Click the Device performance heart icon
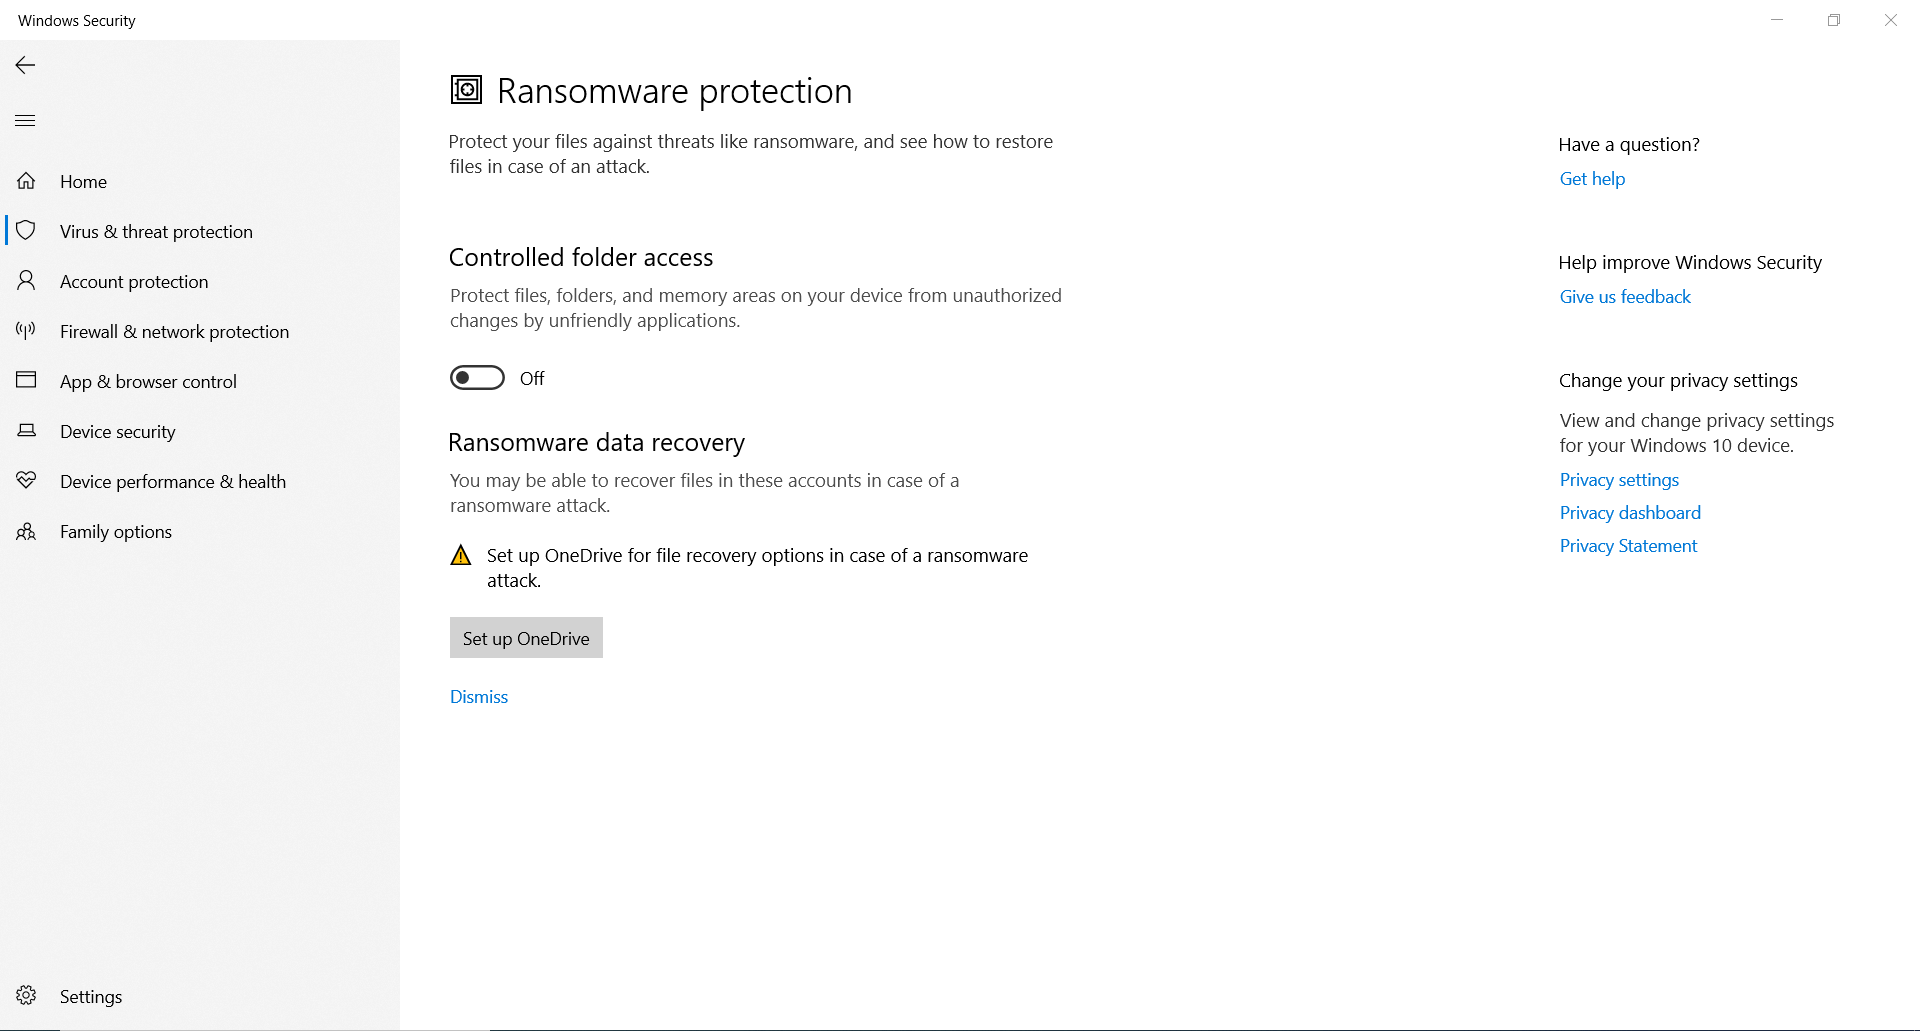 click(x=26, y=481)
